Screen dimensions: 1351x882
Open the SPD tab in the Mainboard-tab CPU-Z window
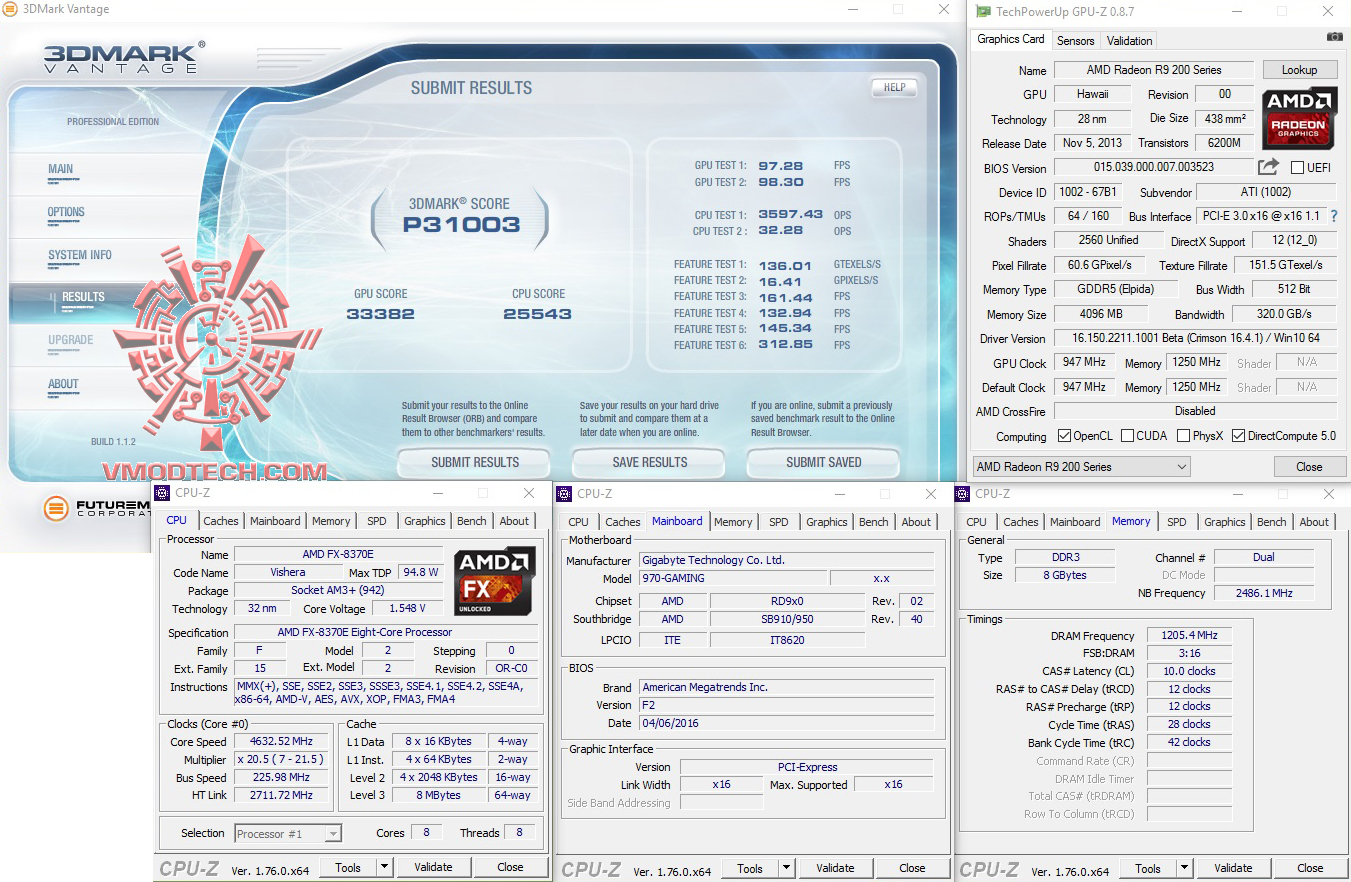(x=778, y=522)
